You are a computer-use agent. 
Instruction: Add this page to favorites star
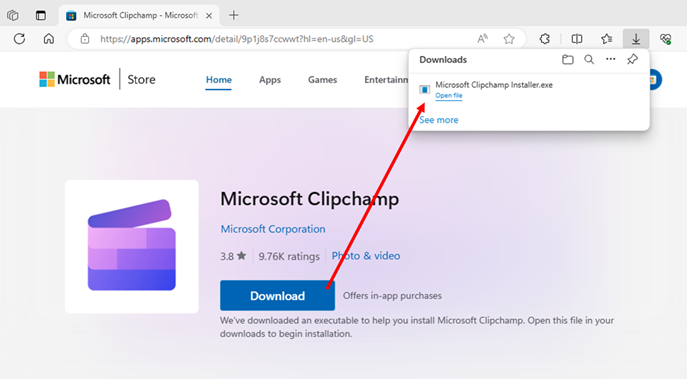tap(509, 39)
